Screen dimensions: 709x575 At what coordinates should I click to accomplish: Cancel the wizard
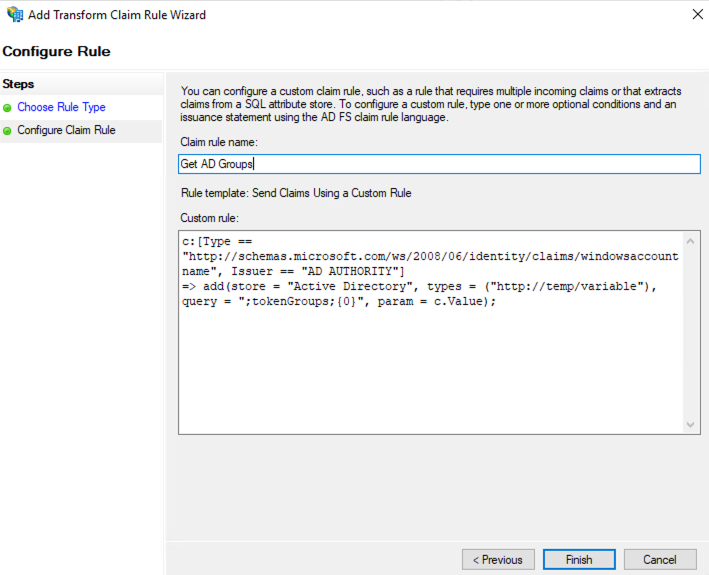(x=660, y=560)
